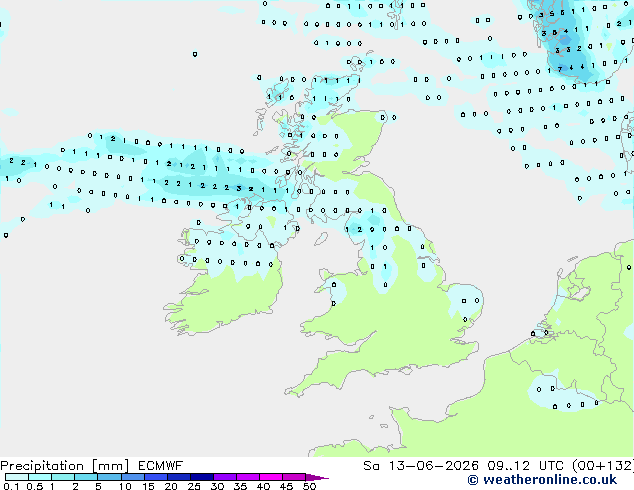Click the weatheronline.co.uk copyright link

(542, 480)
